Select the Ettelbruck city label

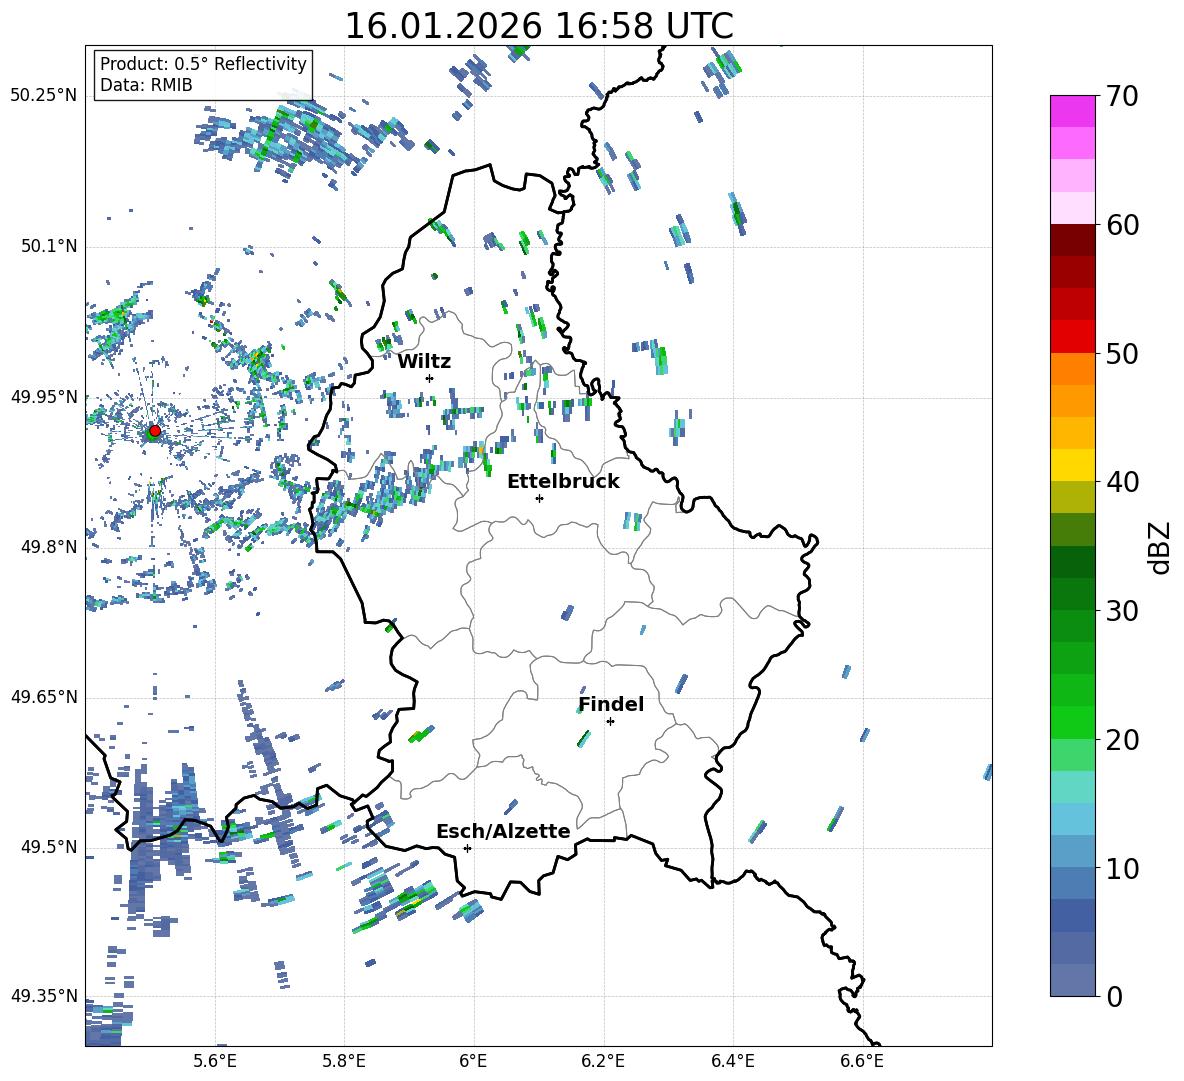(x=563, y=481)
